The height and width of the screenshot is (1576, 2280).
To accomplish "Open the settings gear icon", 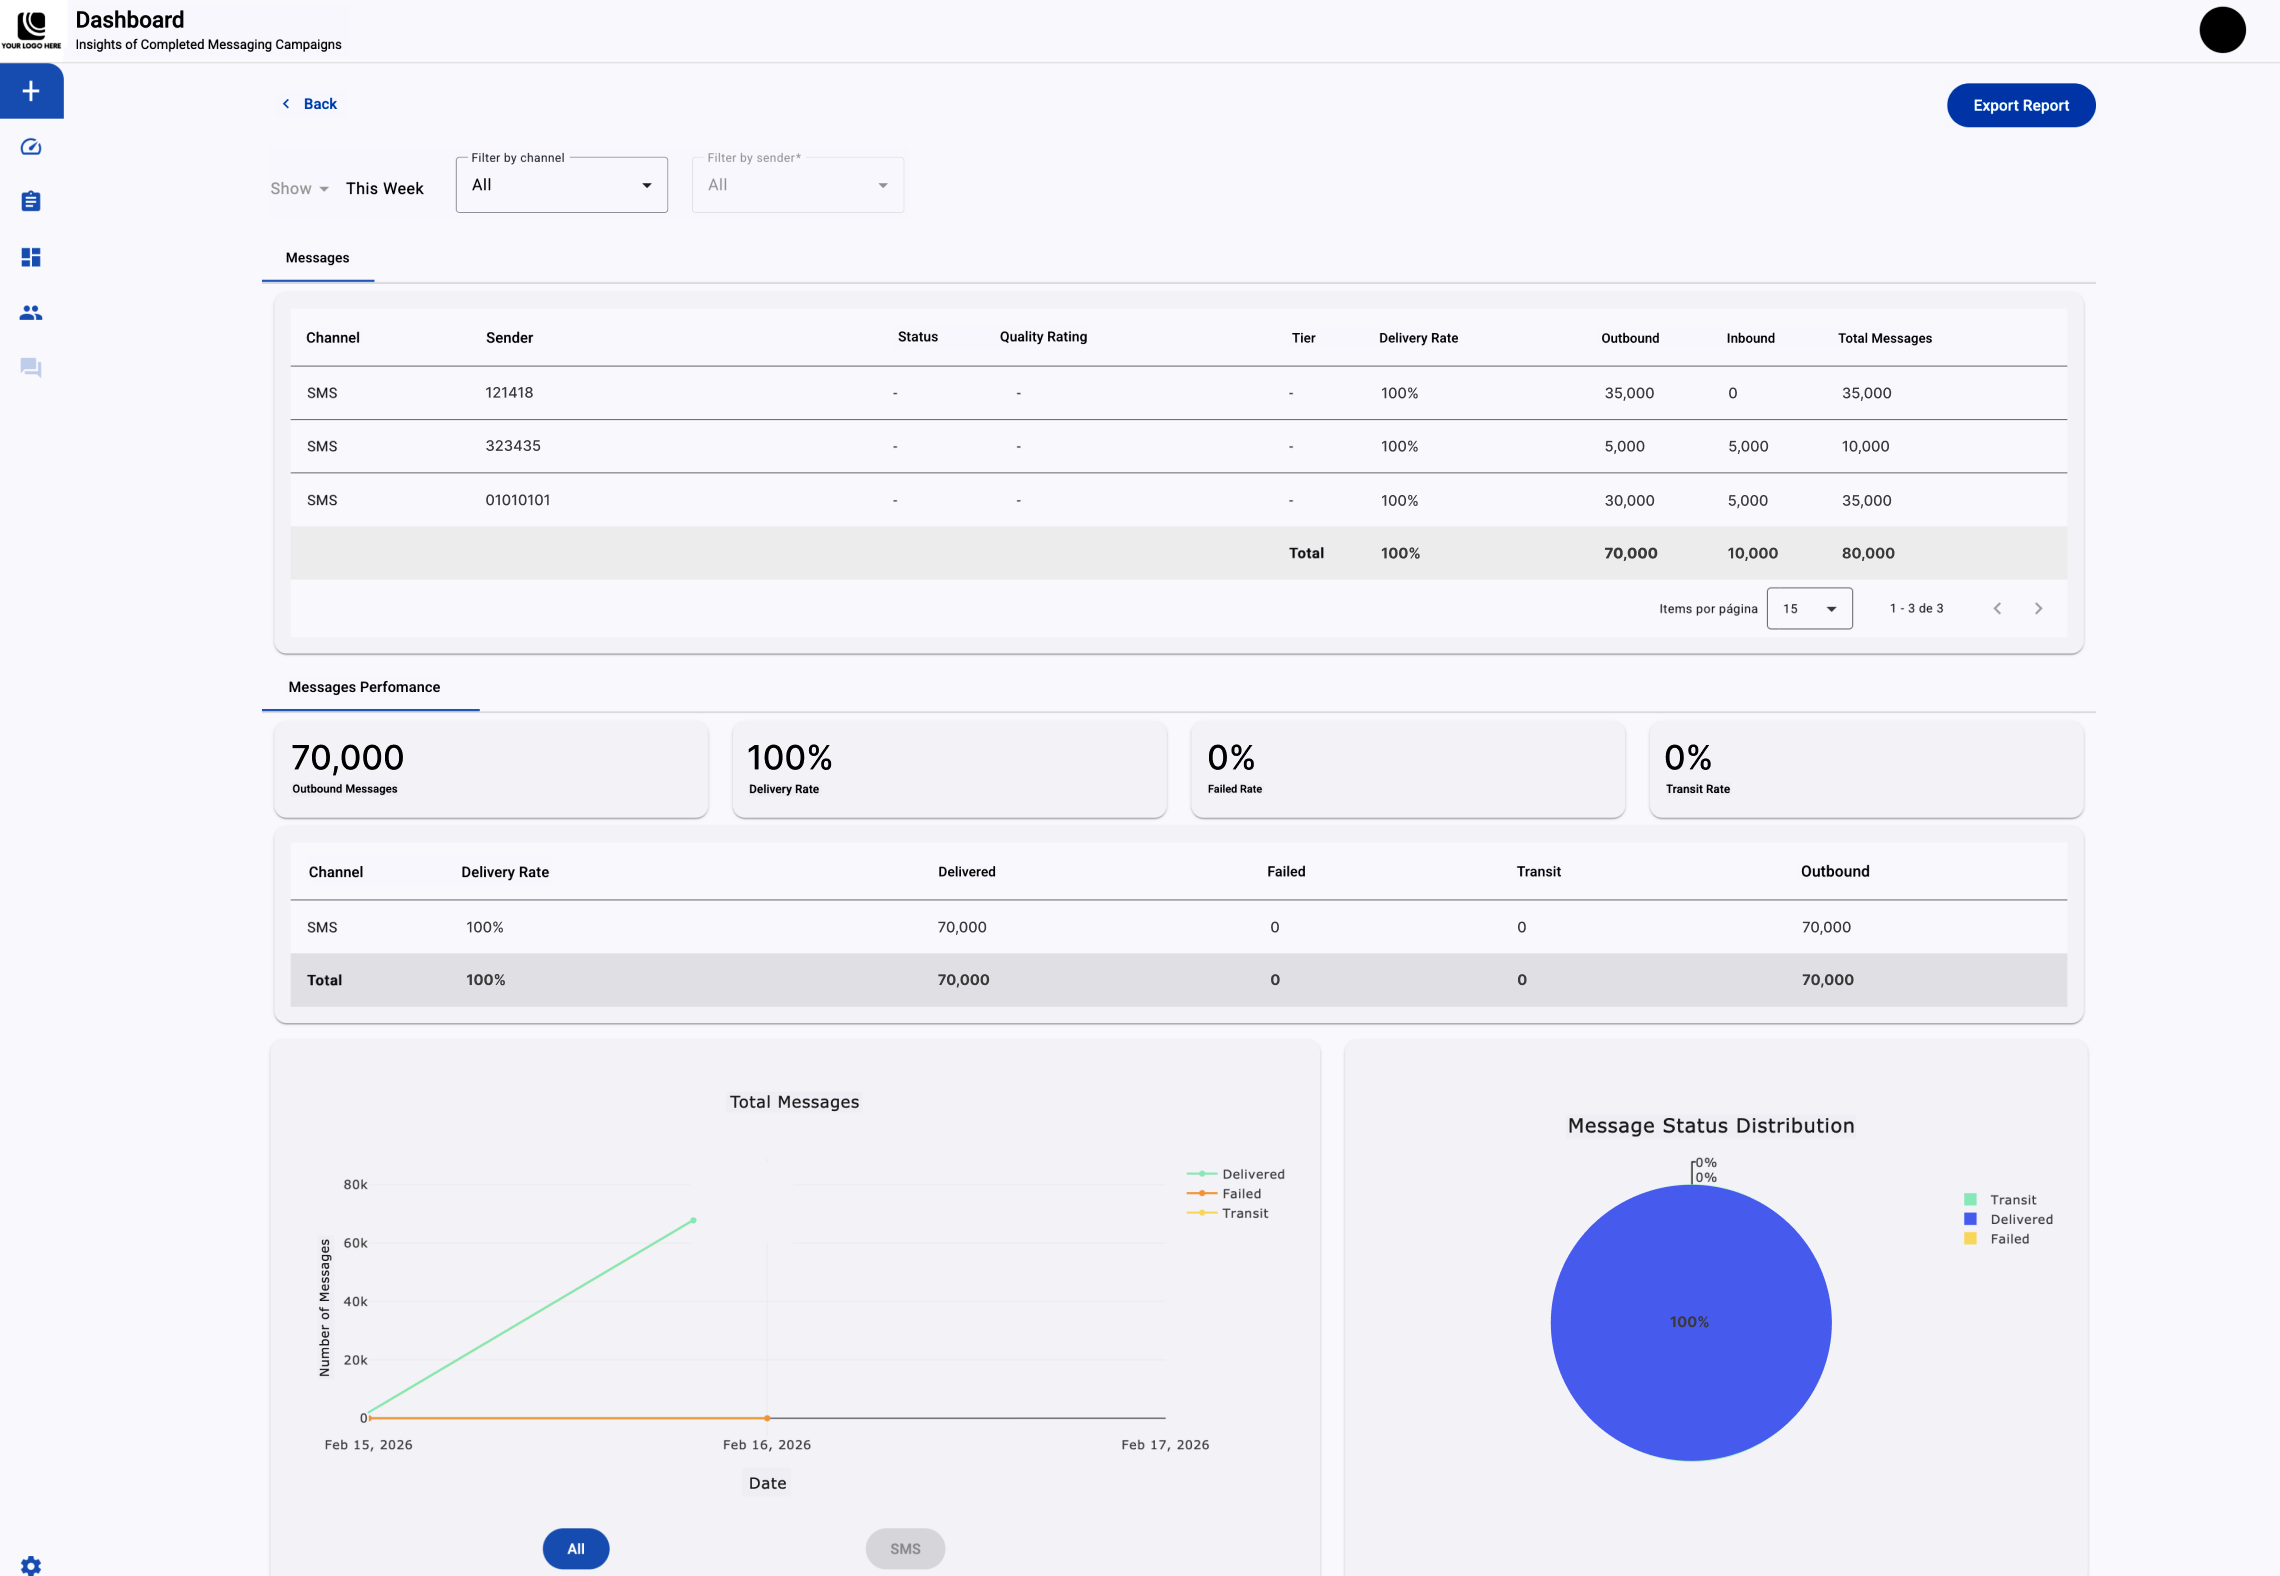I will click(31, 1565).
